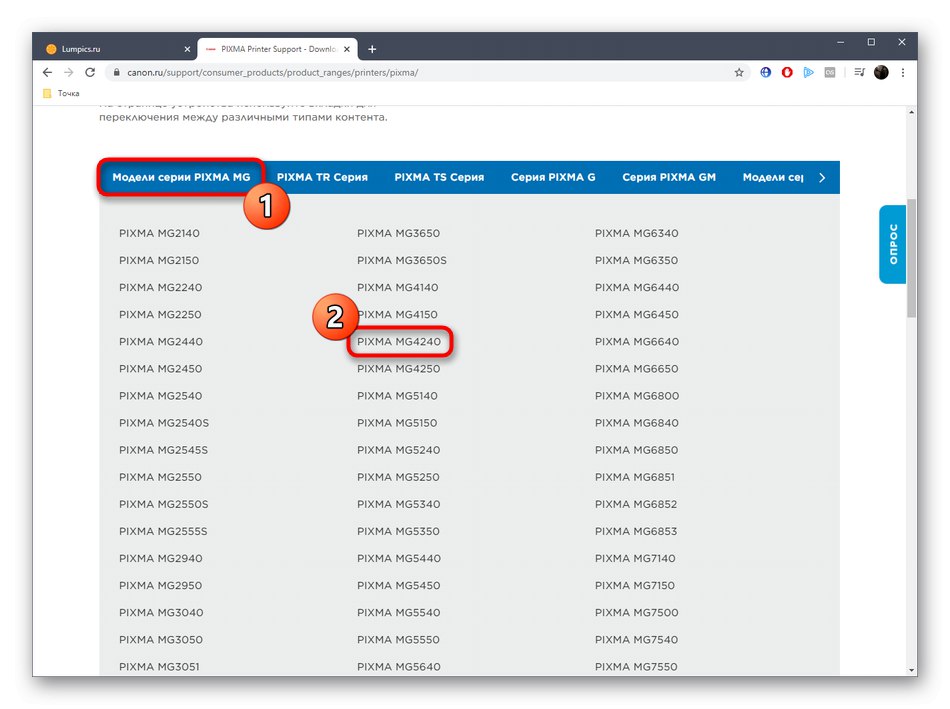Choose the PIXMA MG4250 model
Screen dimensions: 950x709
398,369
